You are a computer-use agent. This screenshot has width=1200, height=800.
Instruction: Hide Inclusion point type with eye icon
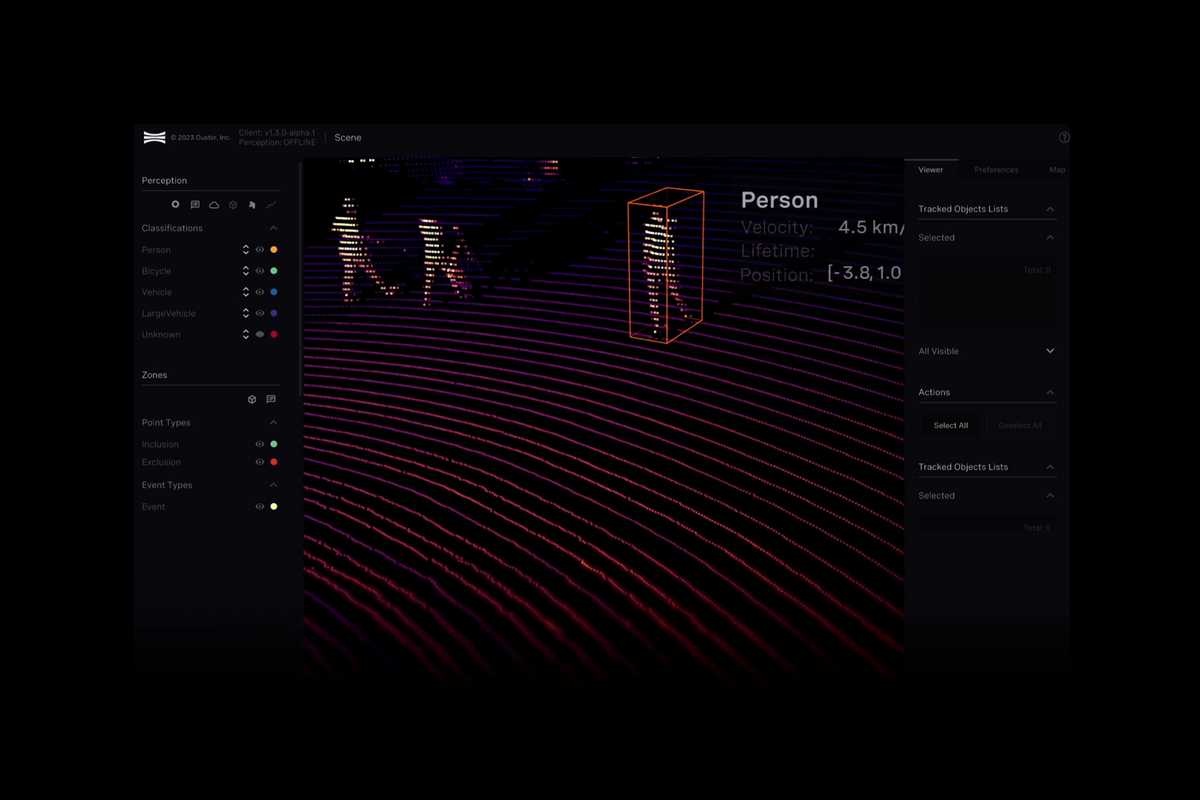[x=260, y=444]
